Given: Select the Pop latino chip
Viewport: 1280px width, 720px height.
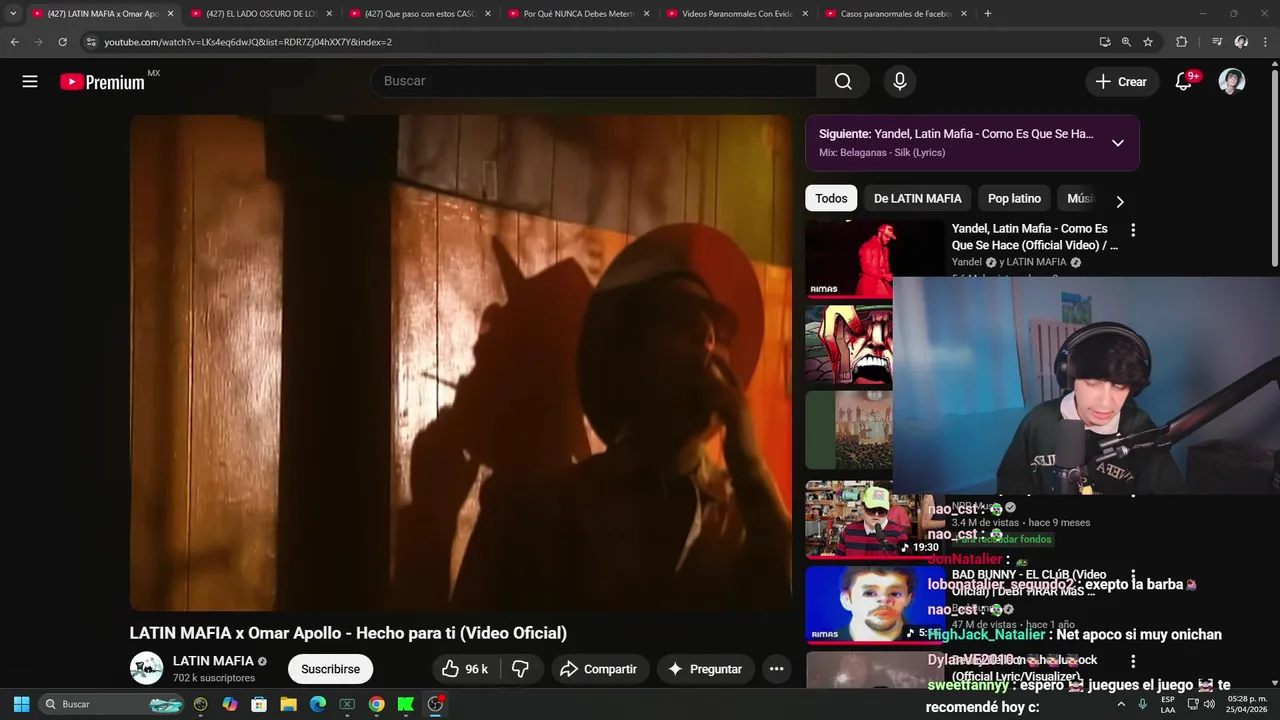Looking at the screenshot, I should (x=1014, y=198).
